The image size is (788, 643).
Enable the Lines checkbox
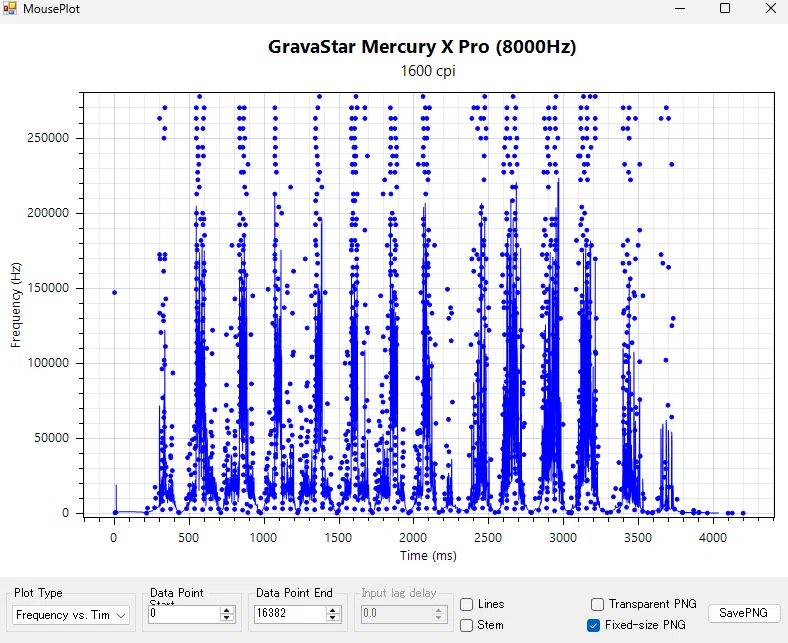coord(466,604)
